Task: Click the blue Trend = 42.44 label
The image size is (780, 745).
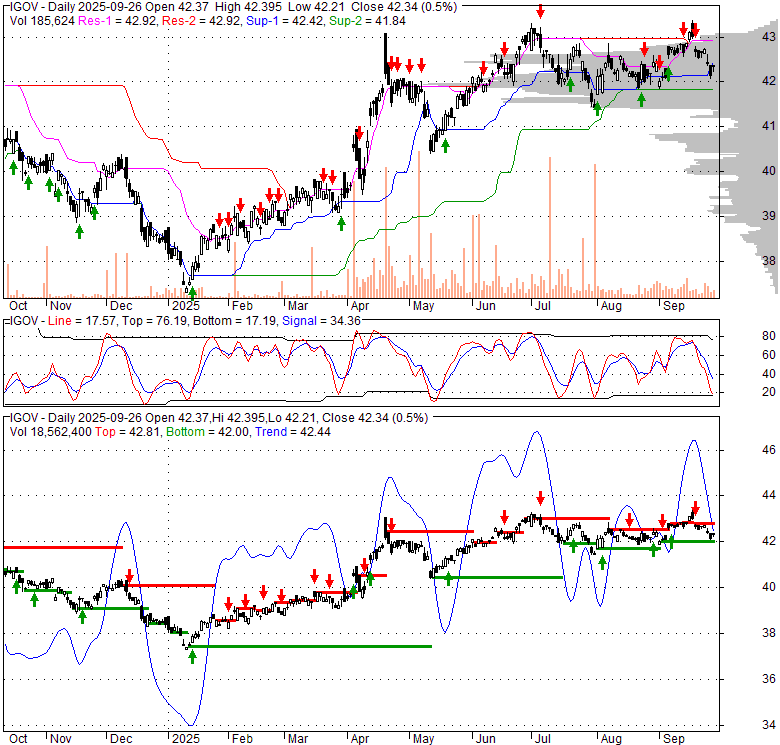Action: click(x=293, y=432)
